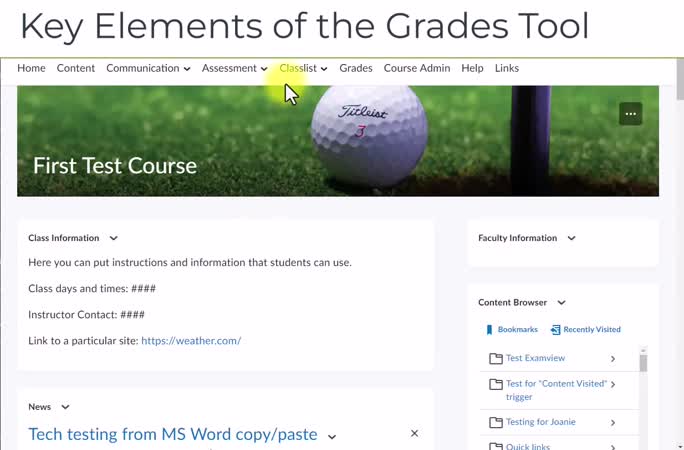Image resolution: width=684 pixels, height=450 pixels.
Task: Open the Tech testing news post
Action: coord(172,434)
